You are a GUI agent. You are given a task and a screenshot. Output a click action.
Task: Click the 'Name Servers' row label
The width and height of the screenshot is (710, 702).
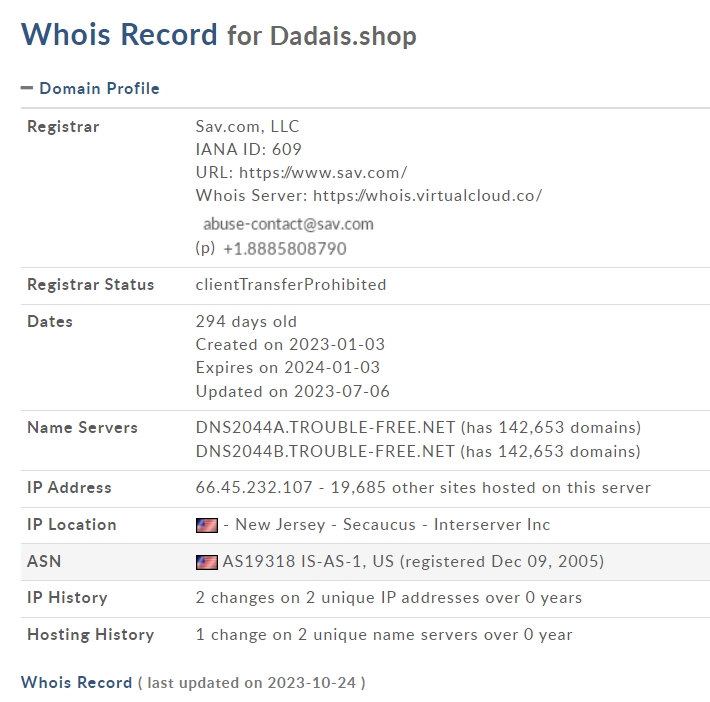[x=82, y=428]
